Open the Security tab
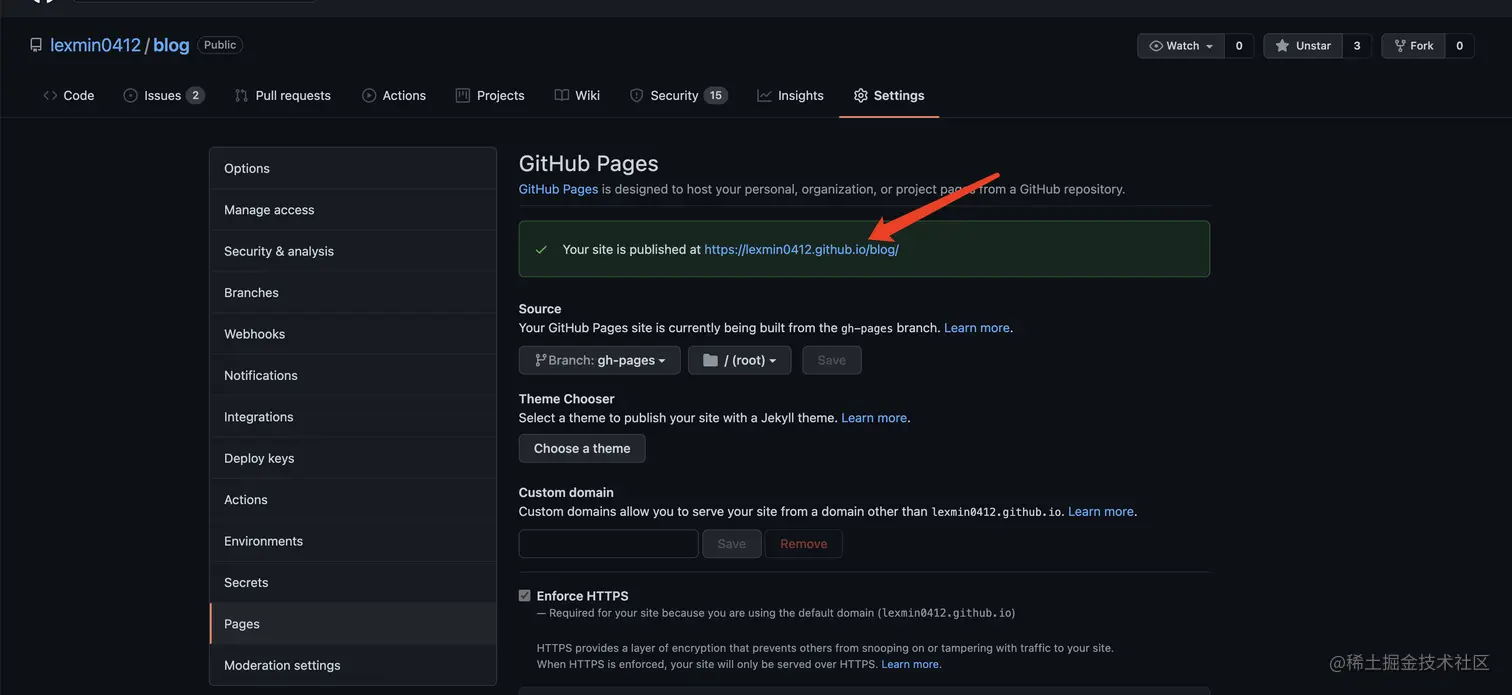Image resolution: width=1512 pixels, height=695 pixels. 678,95
